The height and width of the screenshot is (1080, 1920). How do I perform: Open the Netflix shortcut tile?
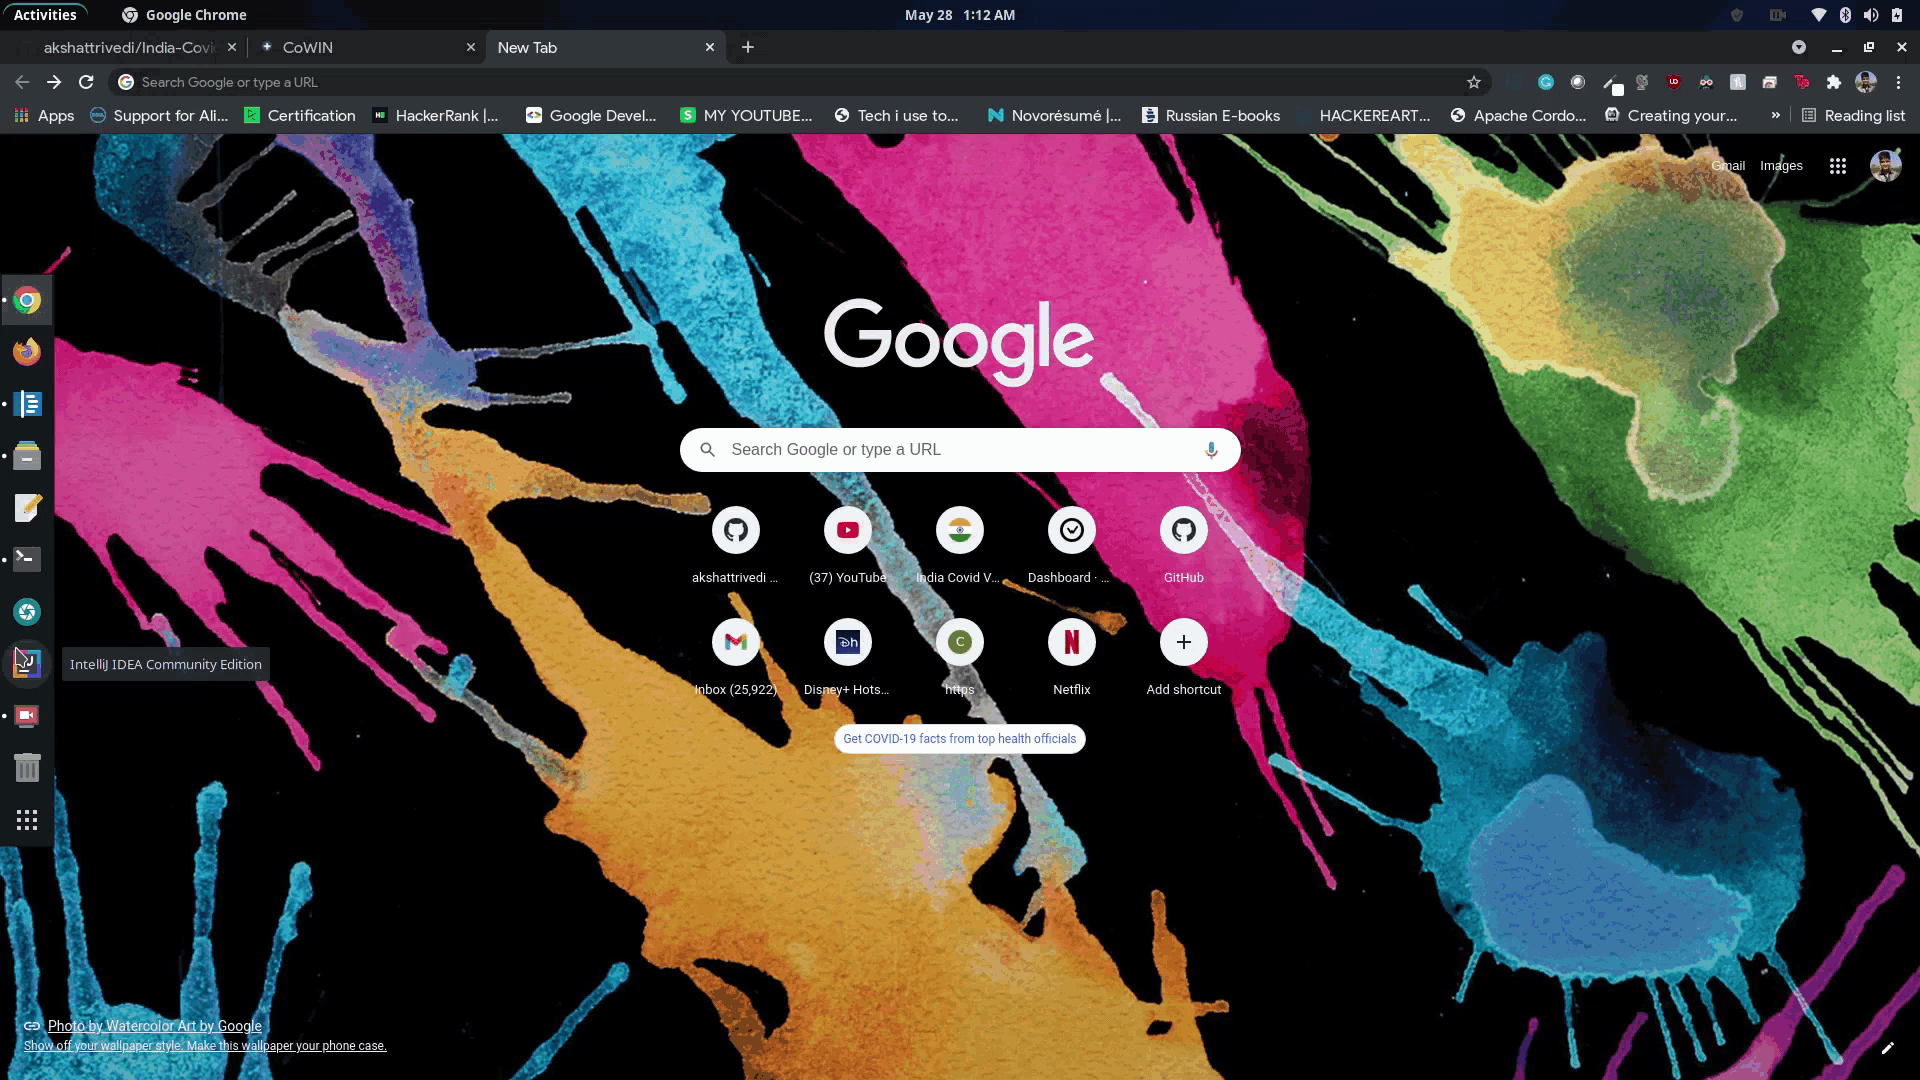[1071, 642]
